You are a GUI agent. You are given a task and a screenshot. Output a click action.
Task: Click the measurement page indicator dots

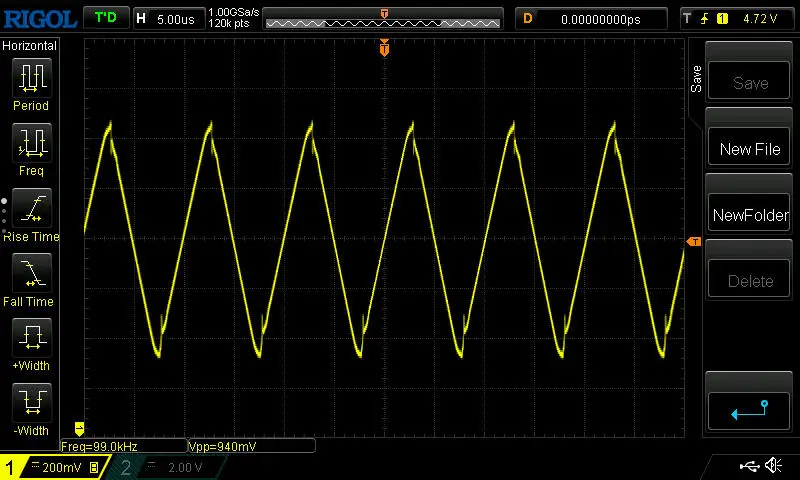[4, 215]
